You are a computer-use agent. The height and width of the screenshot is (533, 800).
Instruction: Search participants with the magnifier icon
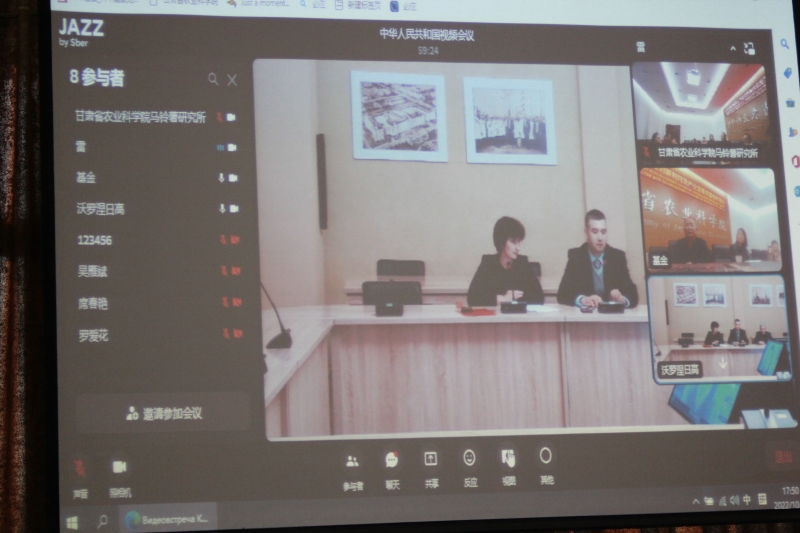point(213,80)
